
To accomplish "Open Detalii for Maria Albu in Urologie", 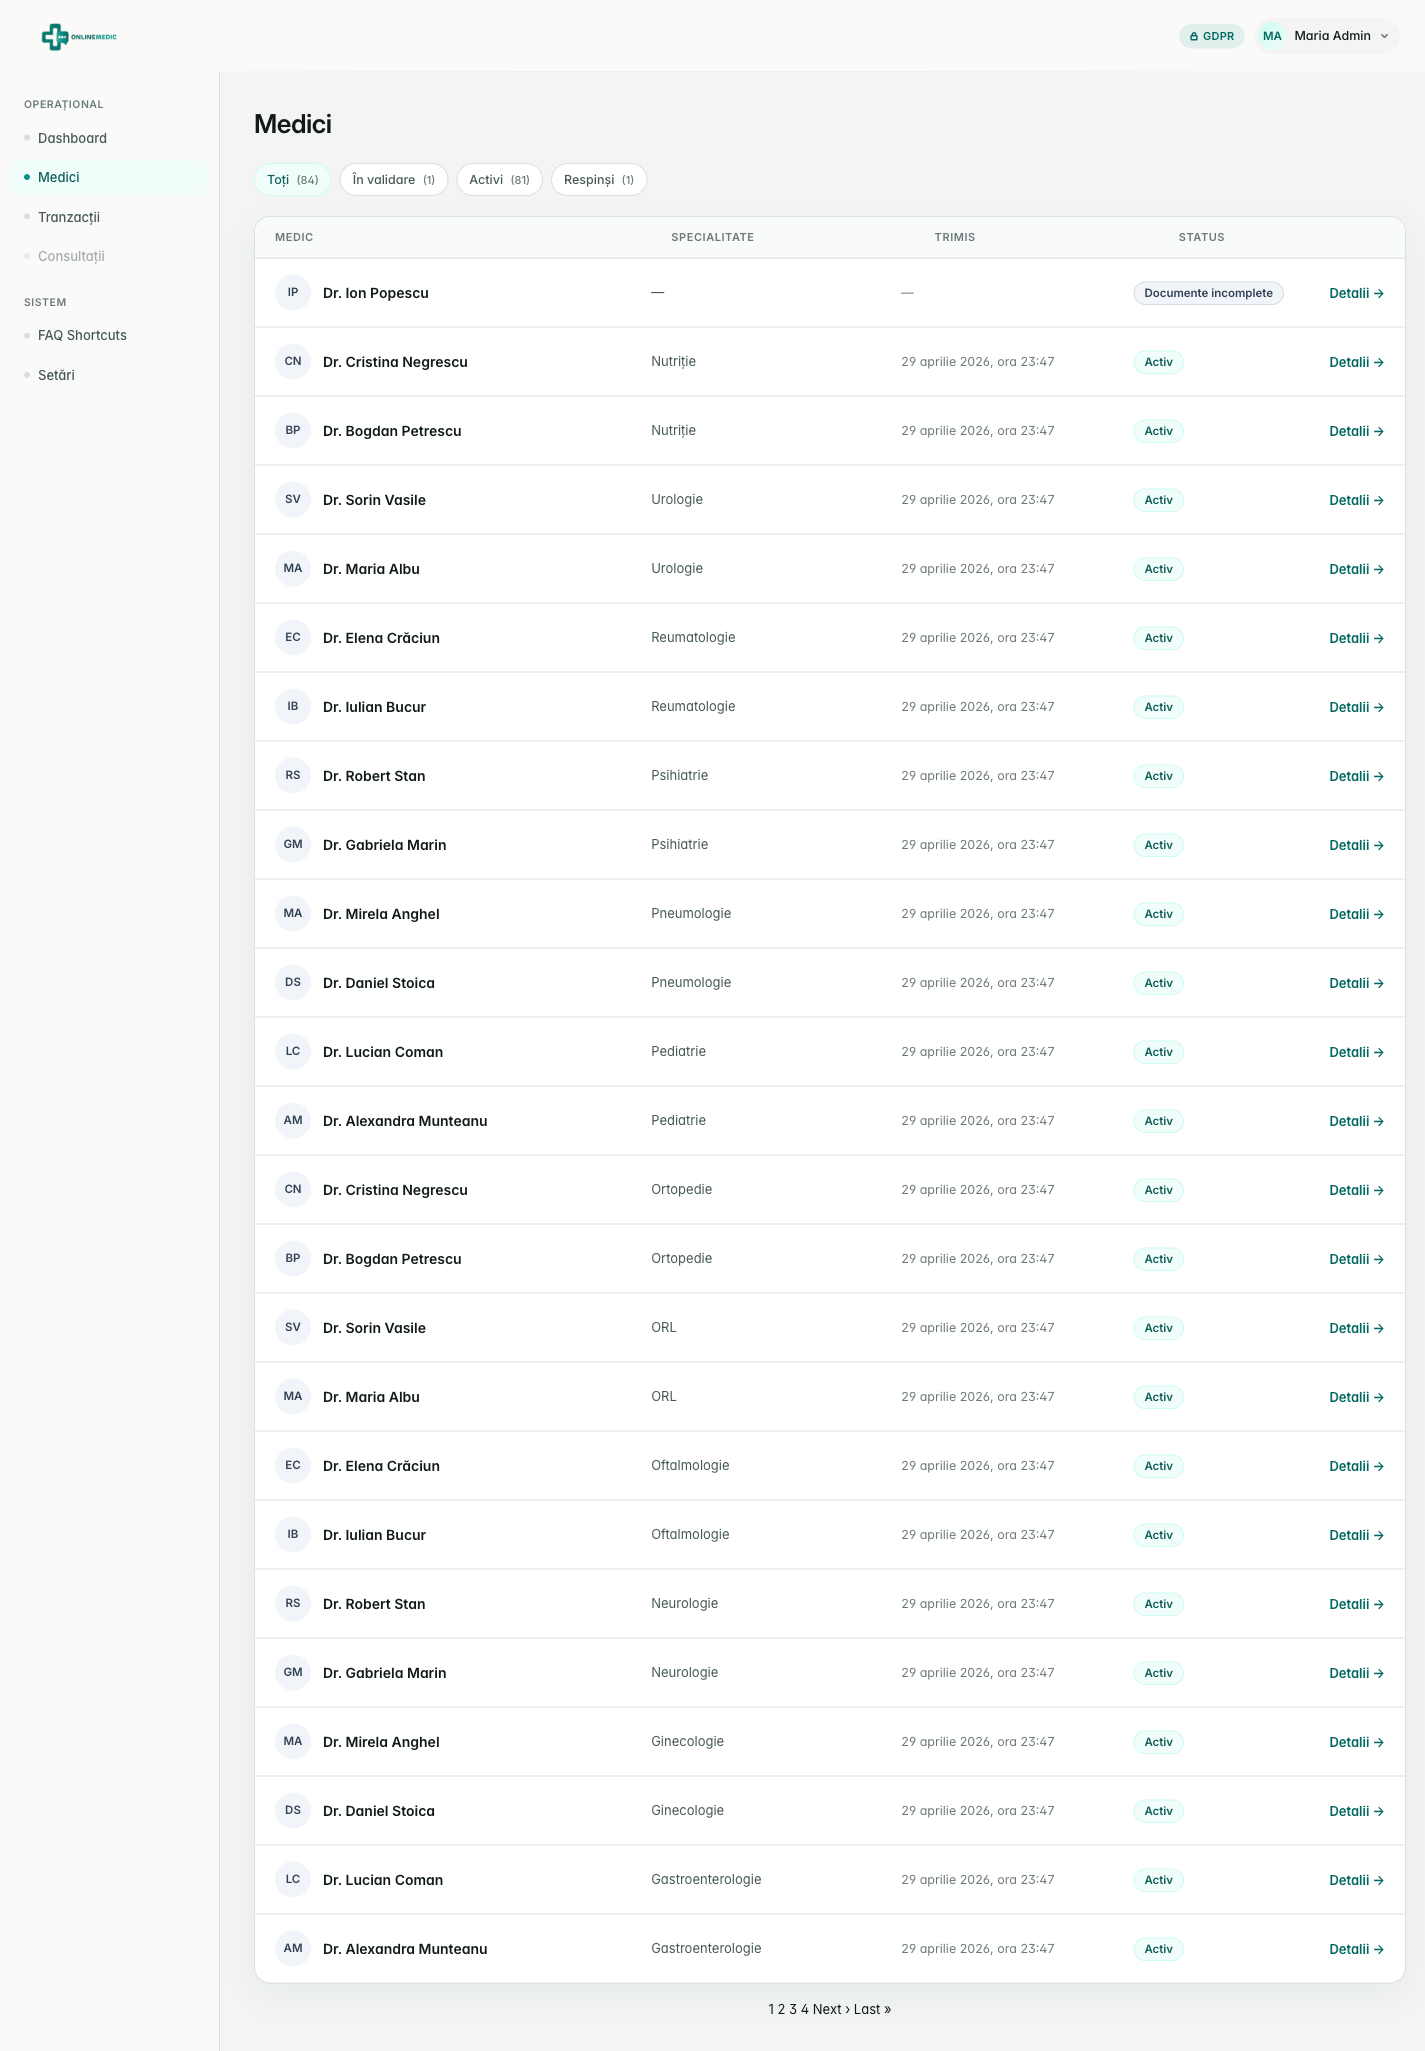I will coord(1356,569).
